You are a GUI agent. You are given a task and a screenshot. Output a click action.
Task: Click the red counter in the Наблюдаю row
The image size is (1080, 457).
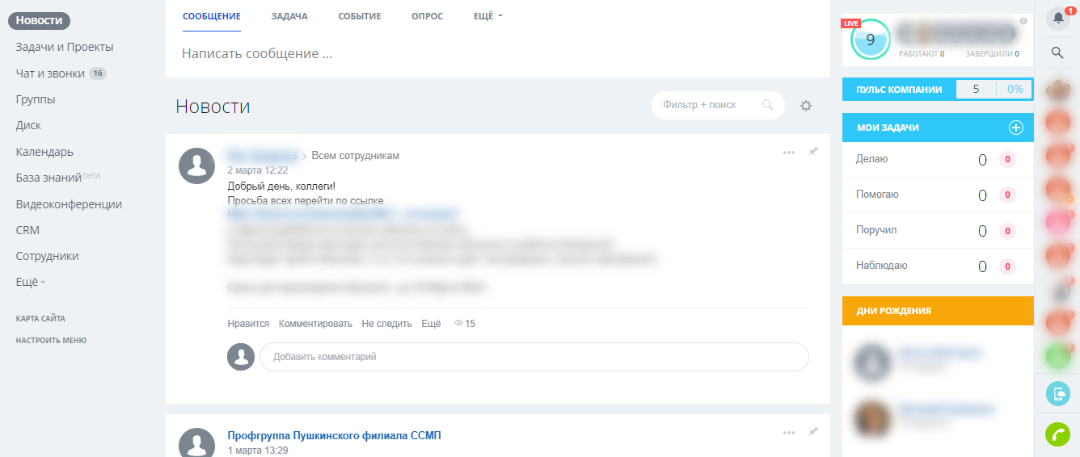pyautogui.click(x=1008, y=266)
